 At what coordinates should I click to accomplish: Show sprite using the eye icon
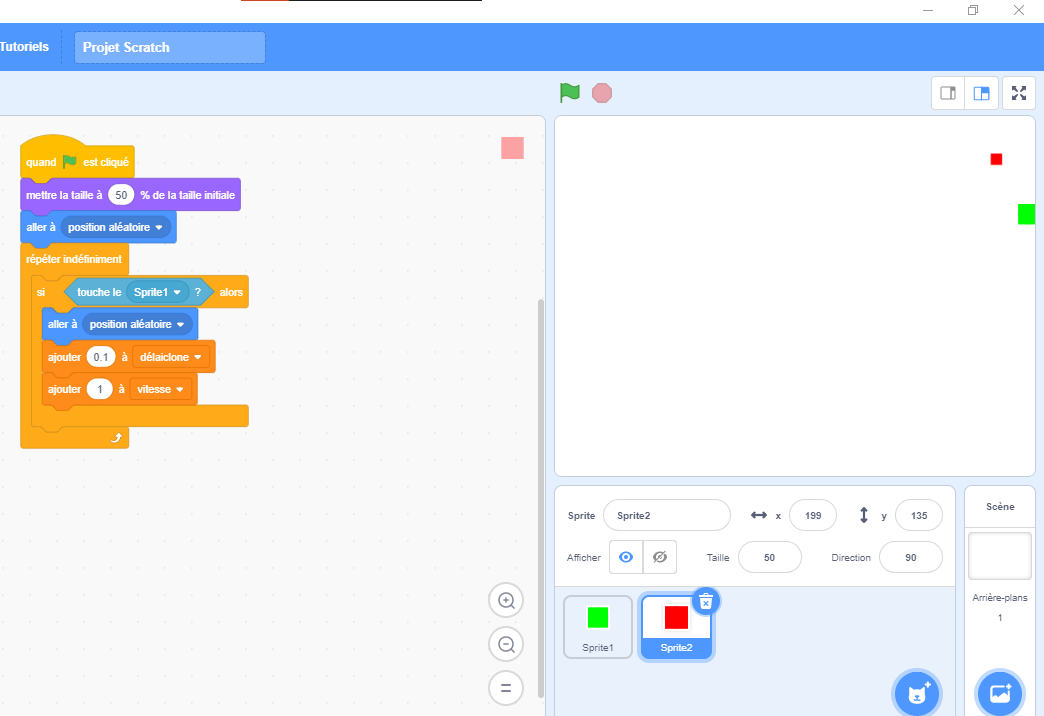[626, 557]
